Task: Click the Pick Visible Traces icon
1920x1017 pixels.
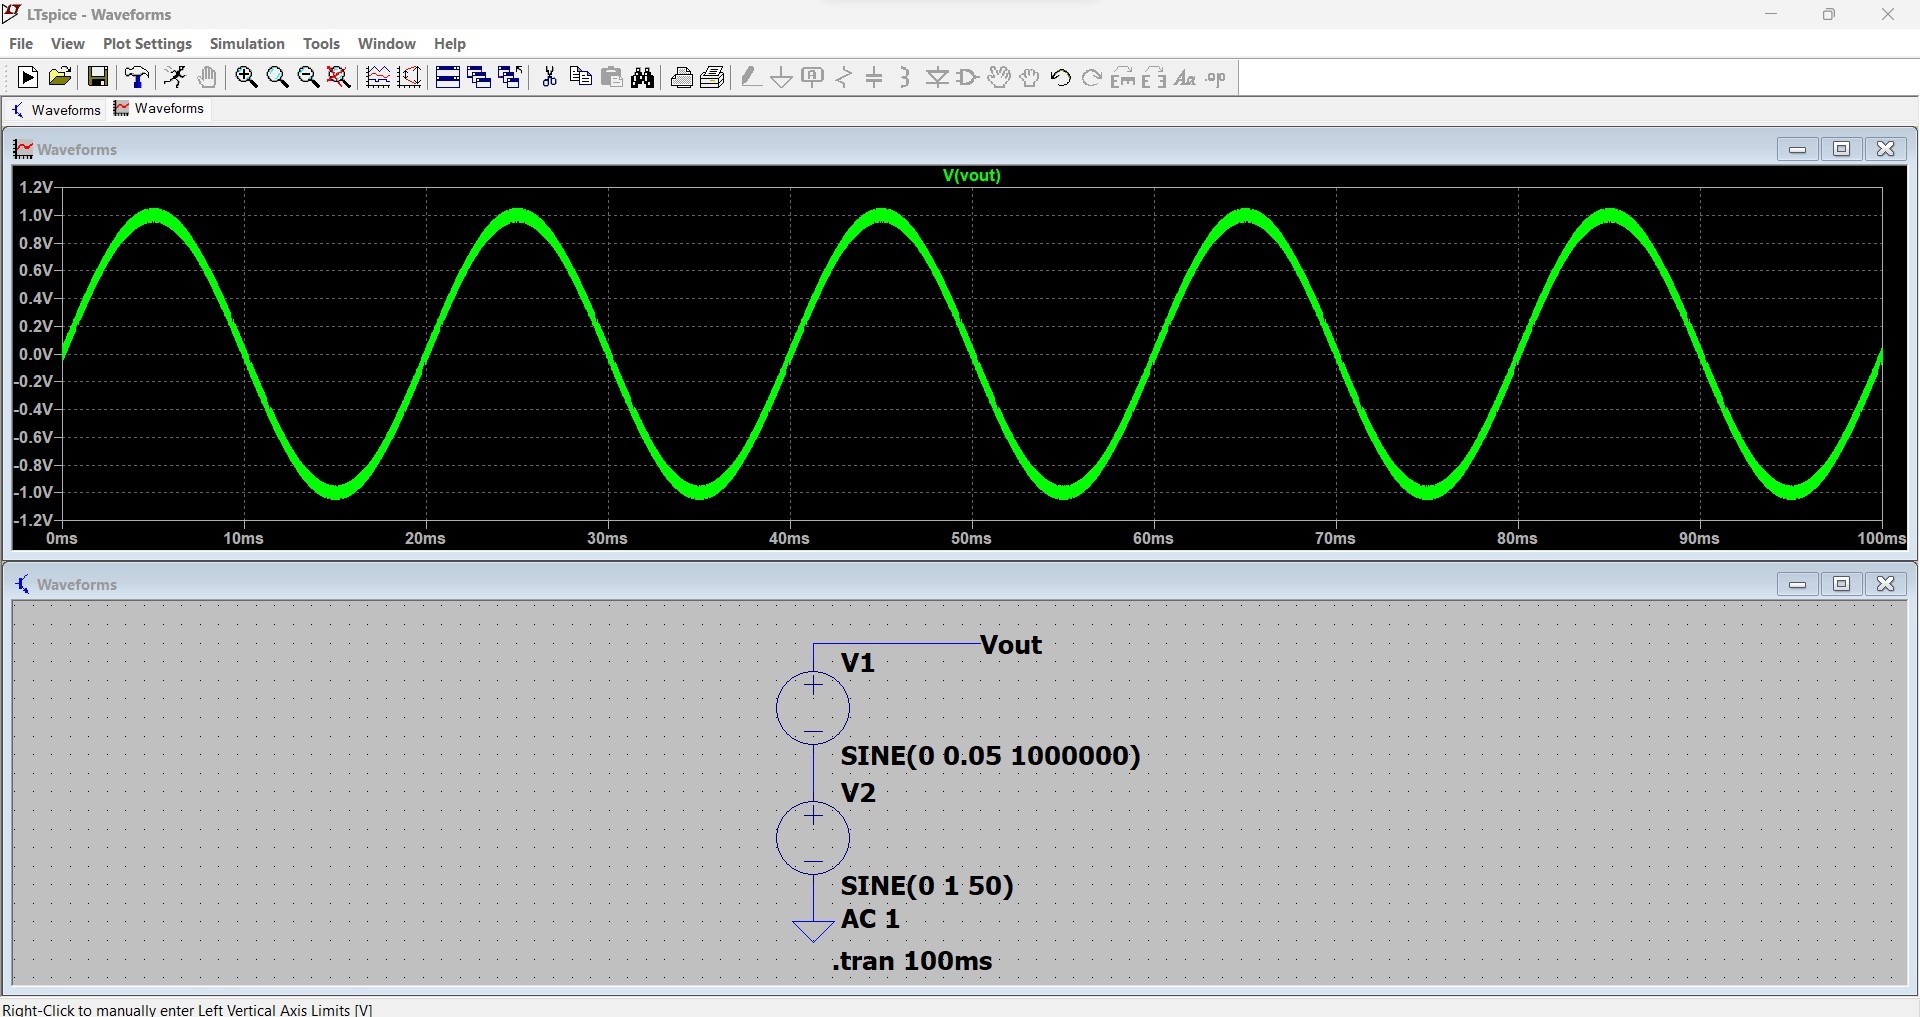Action: pos(378,77)
